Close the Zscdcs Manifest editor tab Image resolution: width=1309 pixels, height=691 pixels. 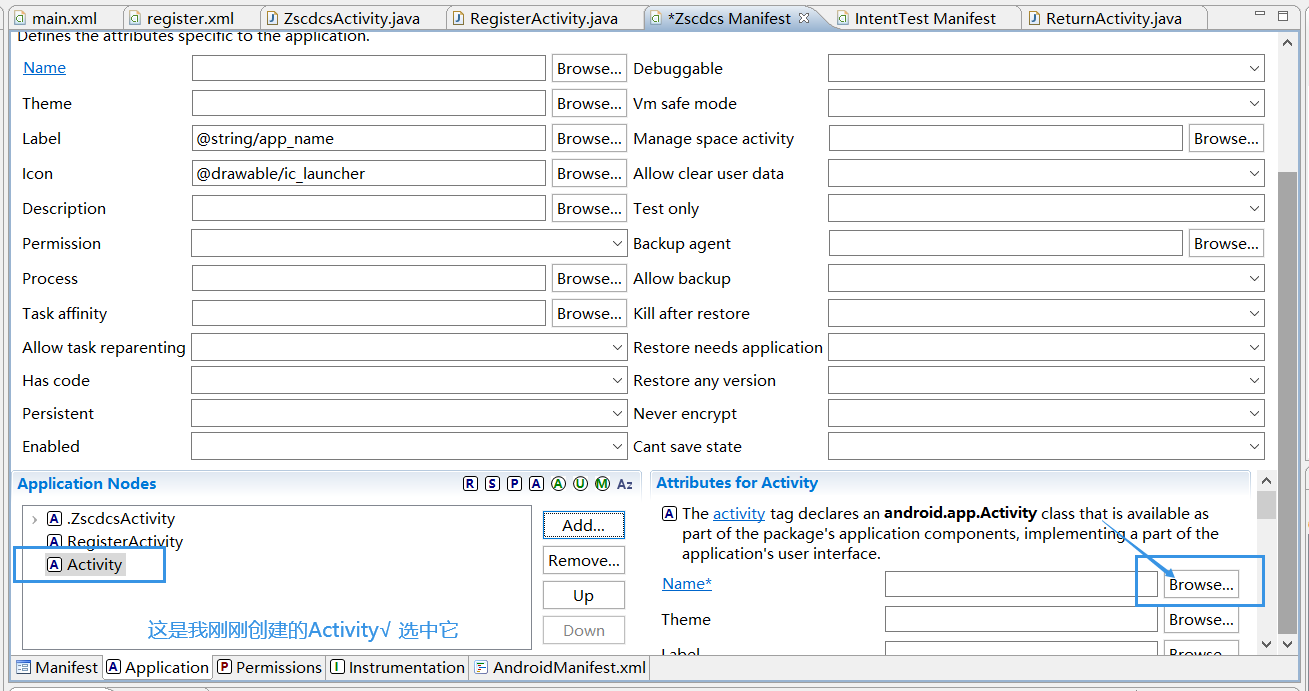pyautogui.click(x=804, y=18)
